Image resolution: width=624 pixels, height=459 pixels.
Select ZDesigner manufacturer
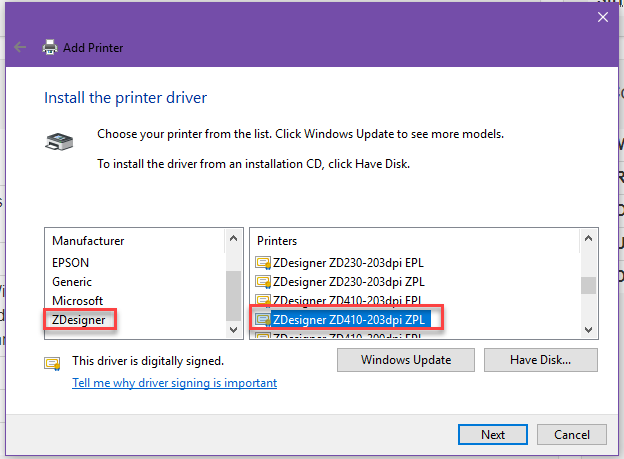click(78, 320)
